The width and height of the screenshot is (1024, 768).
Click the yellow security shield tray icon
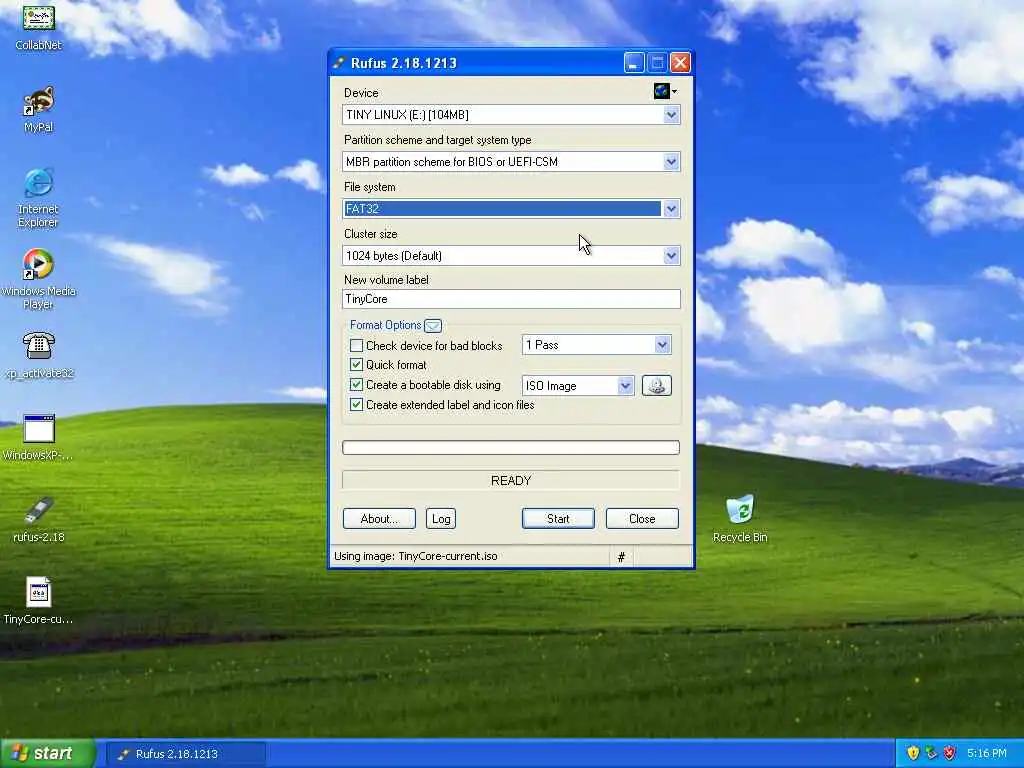pyautogui.click(x=913, y=753)
